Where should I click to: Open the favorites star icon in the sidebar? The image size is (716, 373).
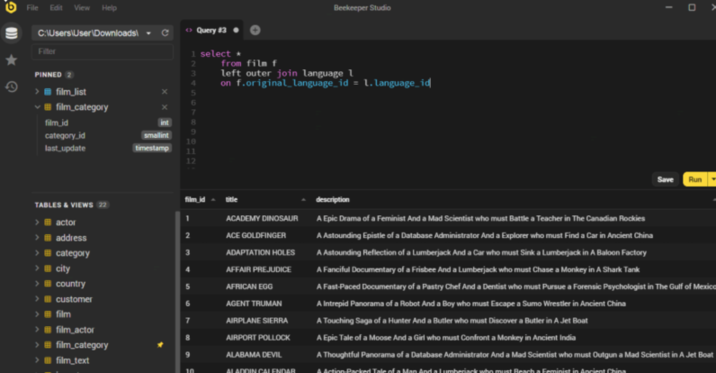[x=11, y=60]
